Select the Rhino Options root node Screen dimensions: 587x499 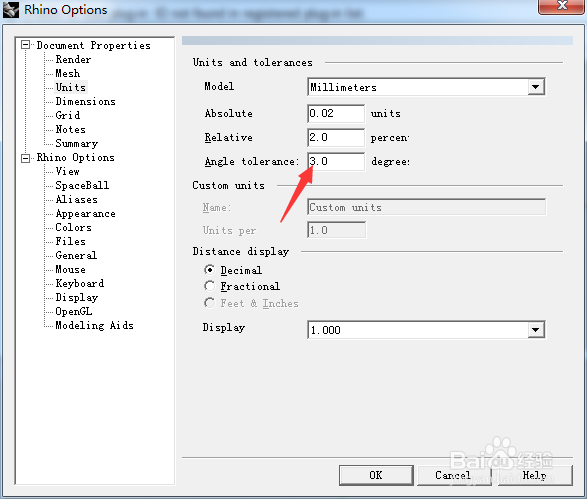76,158
